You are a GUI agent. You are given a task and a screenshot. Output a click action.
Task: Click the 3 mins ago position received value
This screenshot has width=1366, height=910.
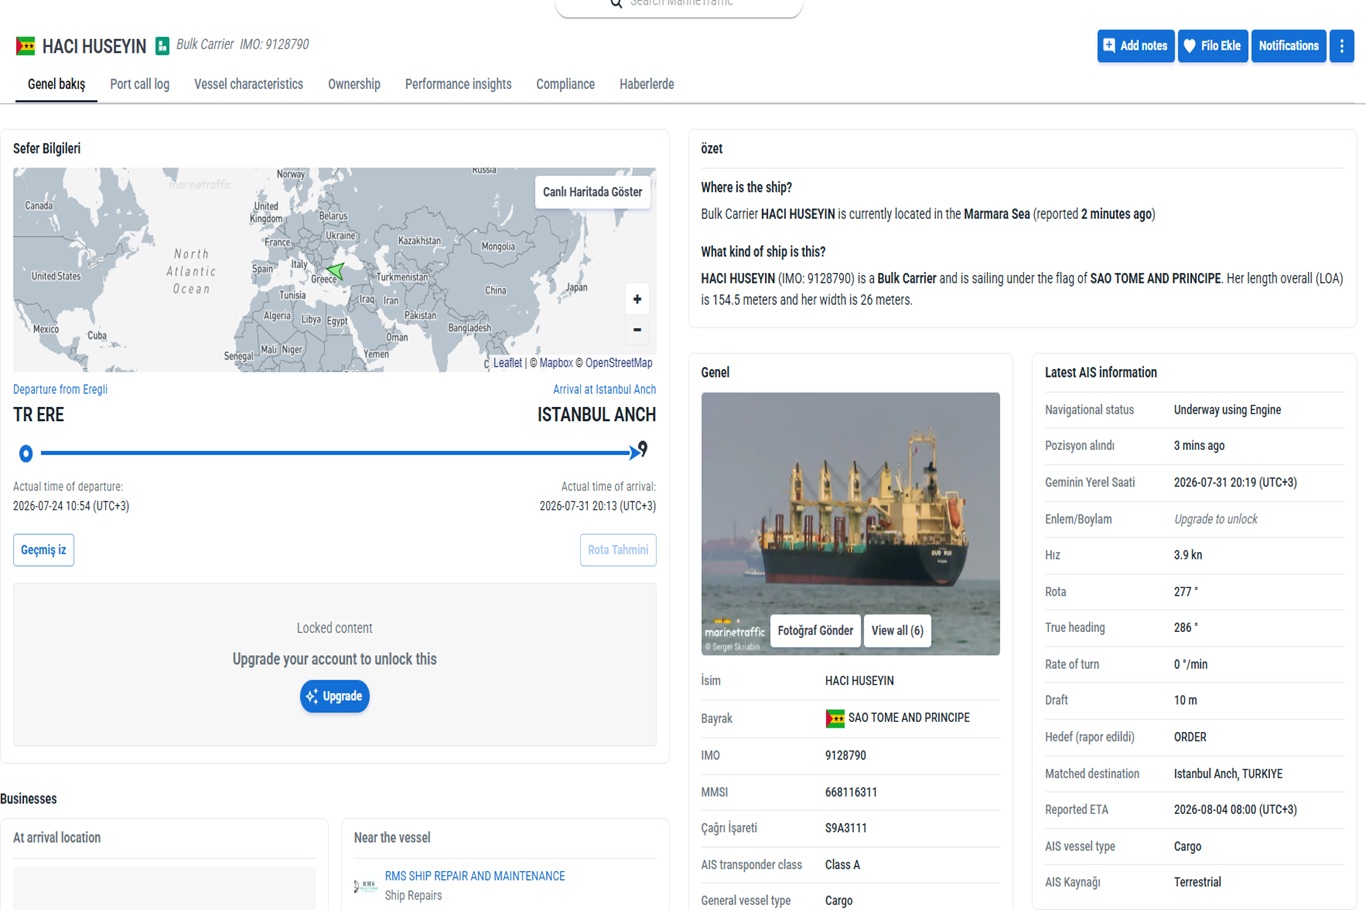point(1199,446)
